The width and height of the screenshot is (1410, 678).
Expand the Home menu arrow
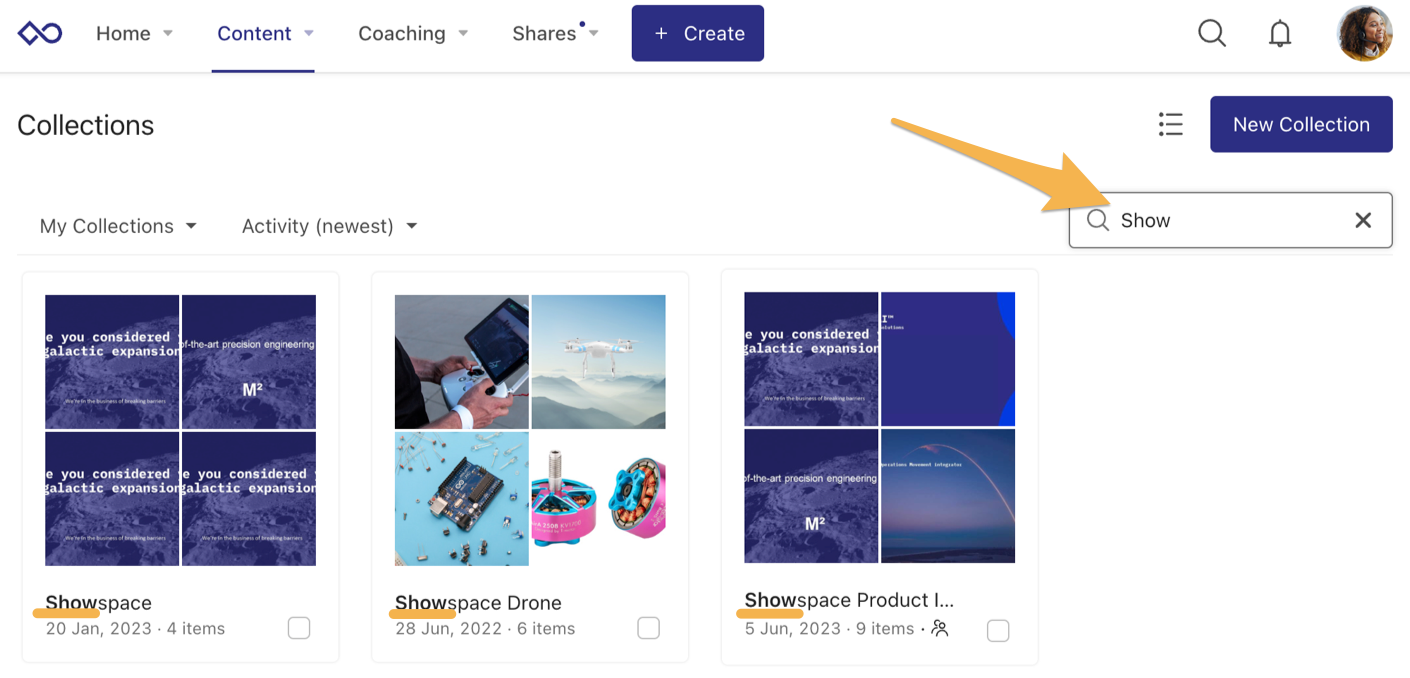coord(168,33)
